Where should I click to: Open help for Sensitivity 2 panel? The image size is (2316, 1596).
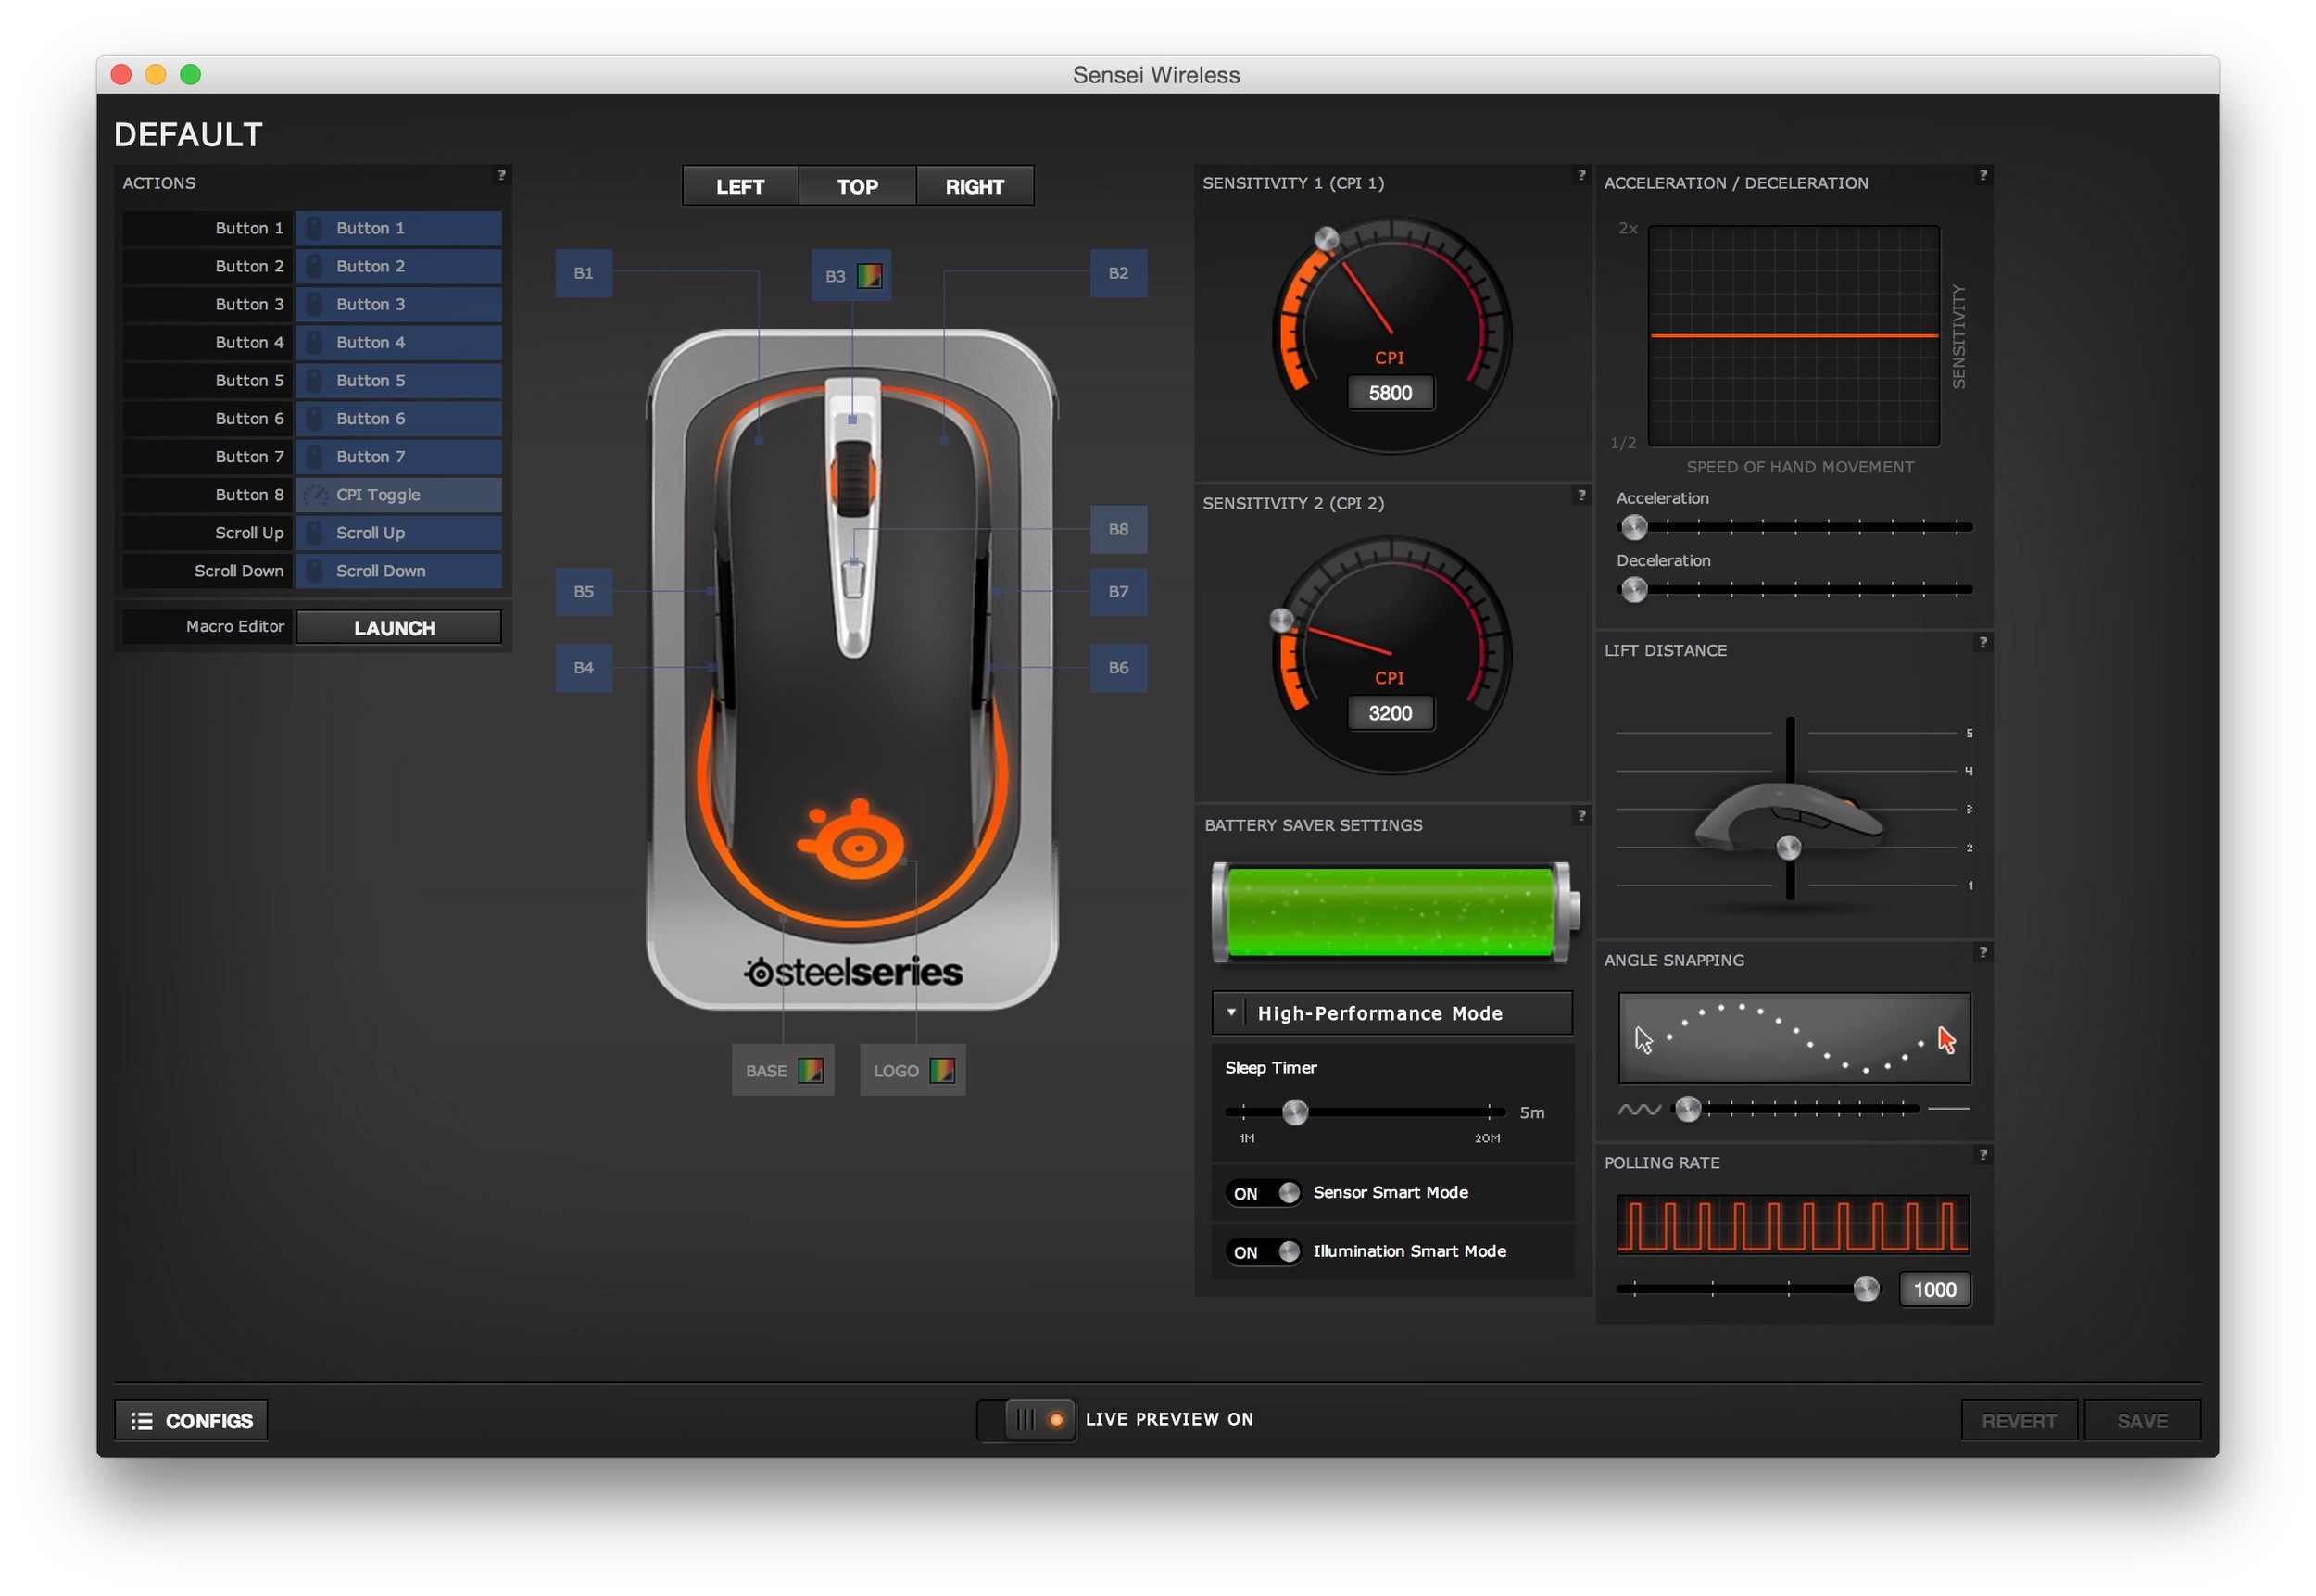[1581, 495]
